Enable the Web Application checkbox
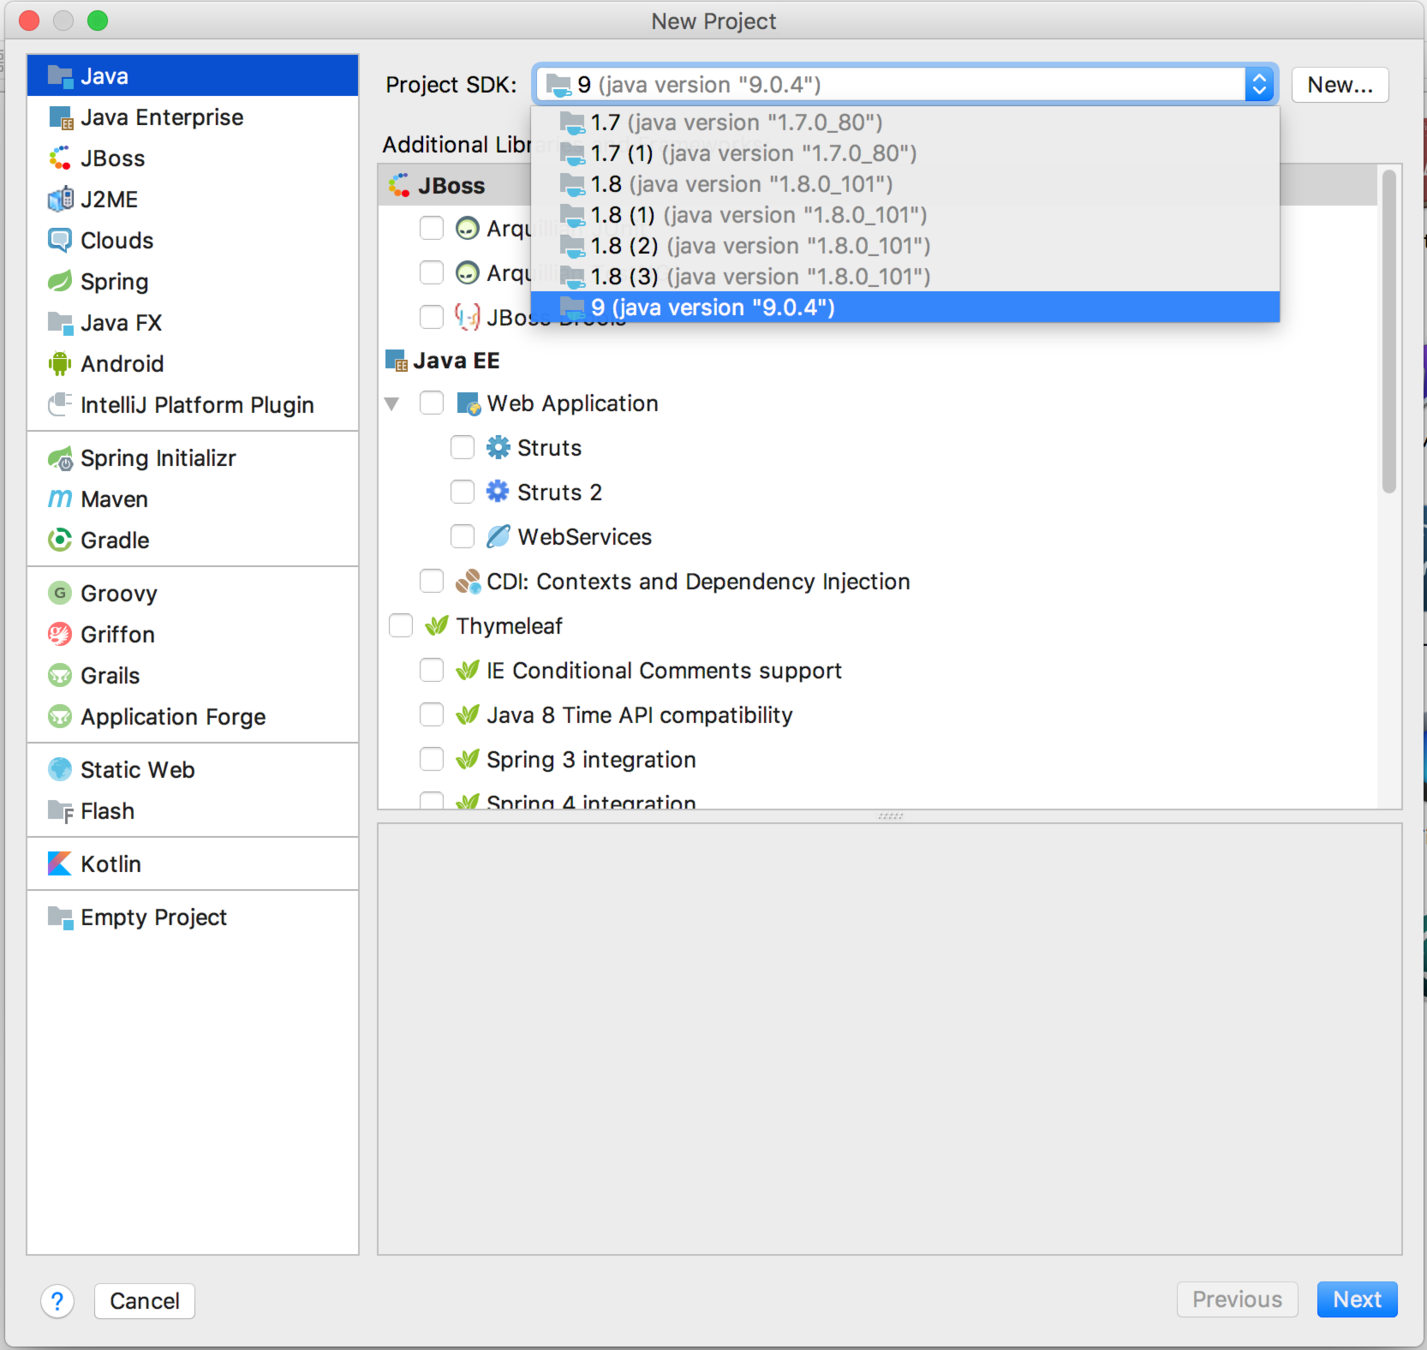This screenshot has width=1427, height=1350. coord(432,403)
